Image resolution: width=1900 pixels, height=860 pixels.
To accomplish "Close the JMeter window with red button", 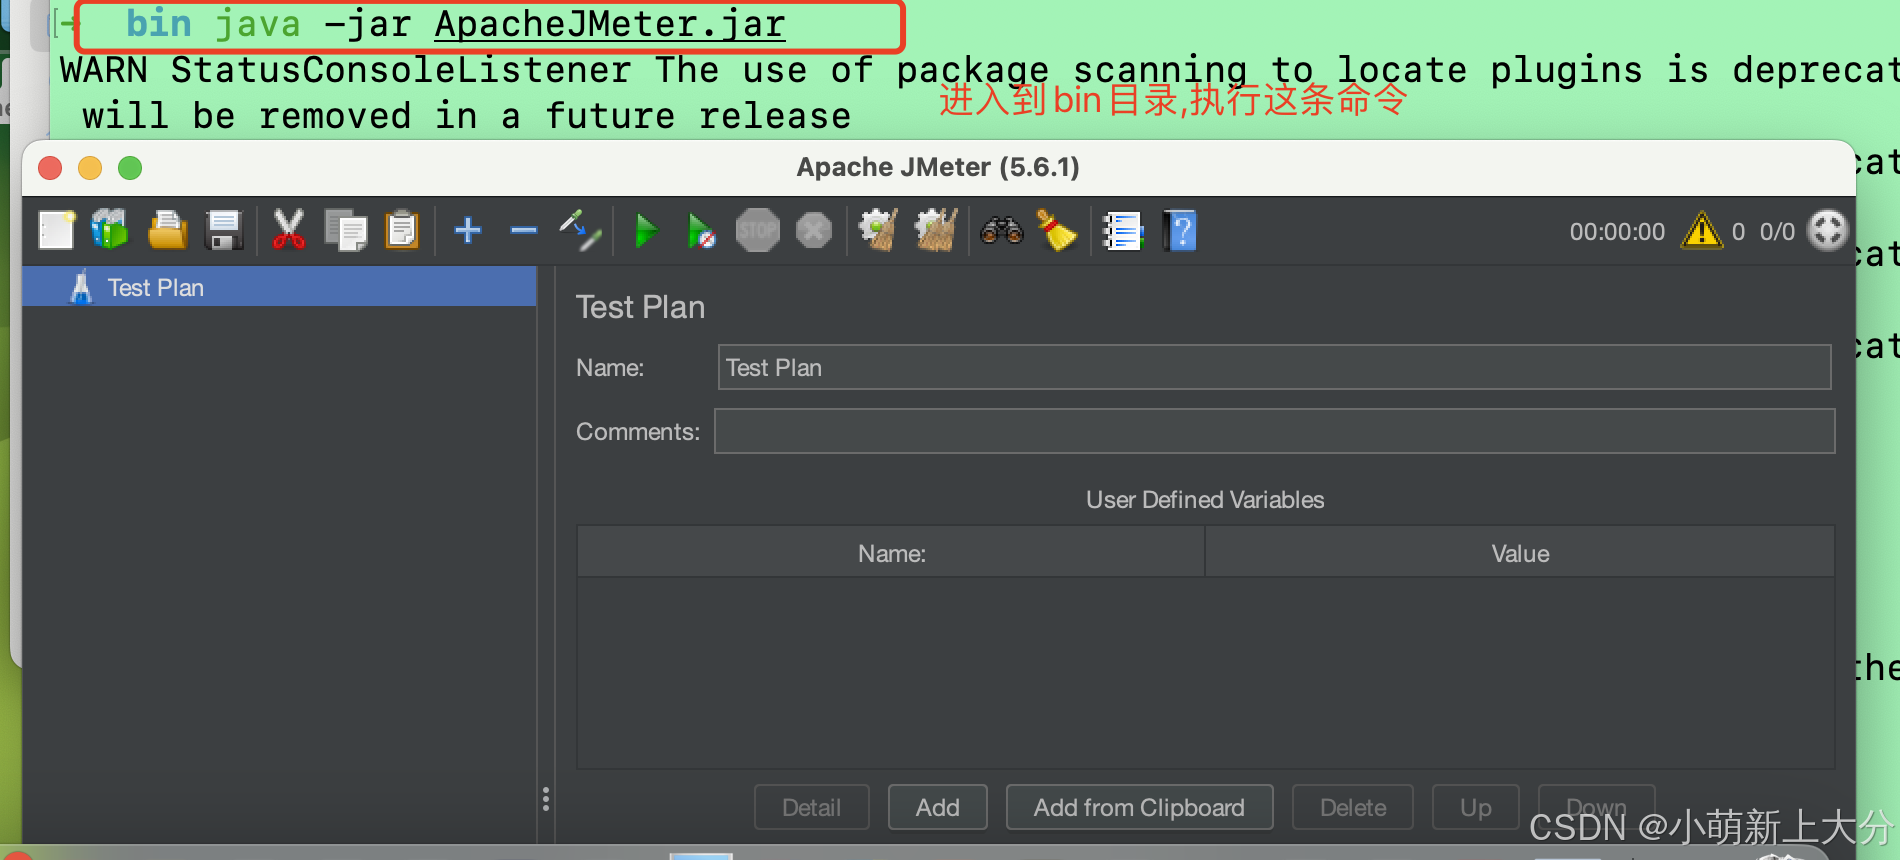I will pos(50,168).
